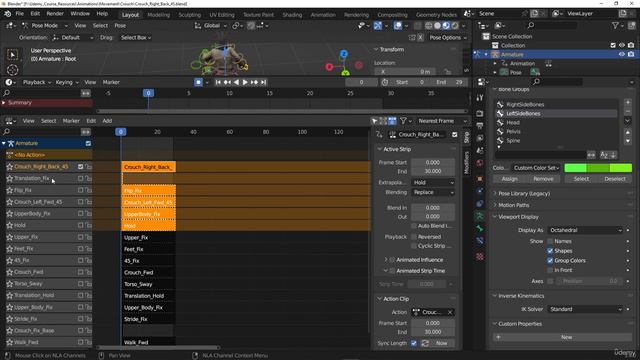The image size is (640, 360).
Task: Move bone group up arrow
Action: tap(628, 132)
